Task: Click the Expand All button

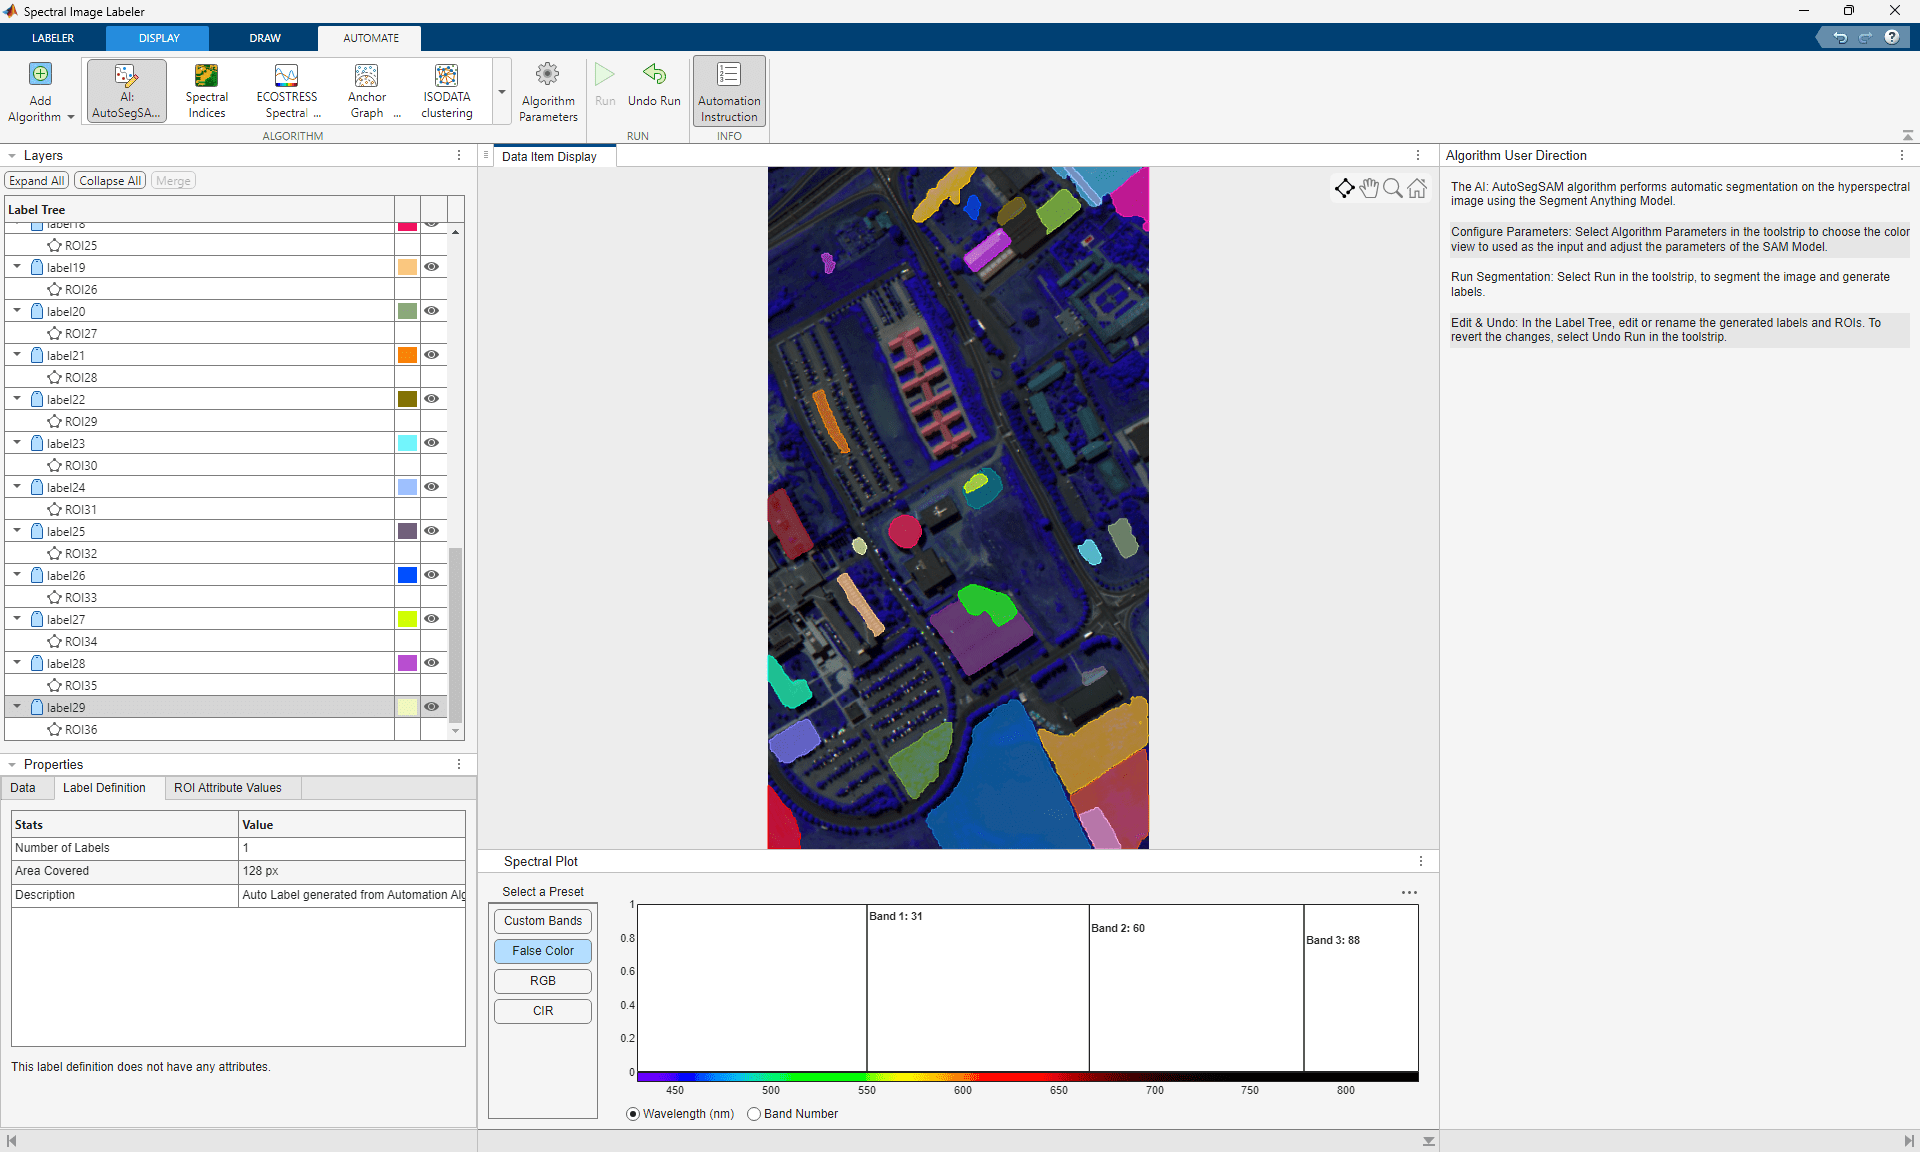Action: tap(35, 180)
